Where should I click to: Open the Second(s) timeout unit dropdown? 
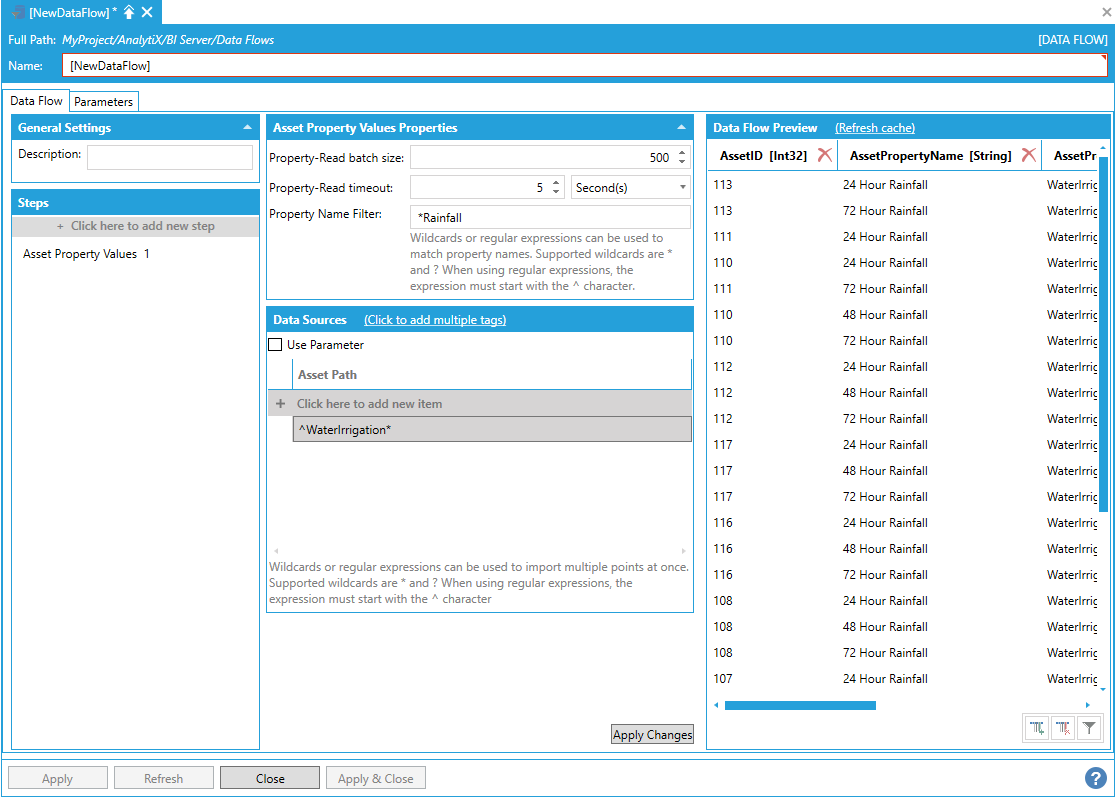[x=630, y=188]
